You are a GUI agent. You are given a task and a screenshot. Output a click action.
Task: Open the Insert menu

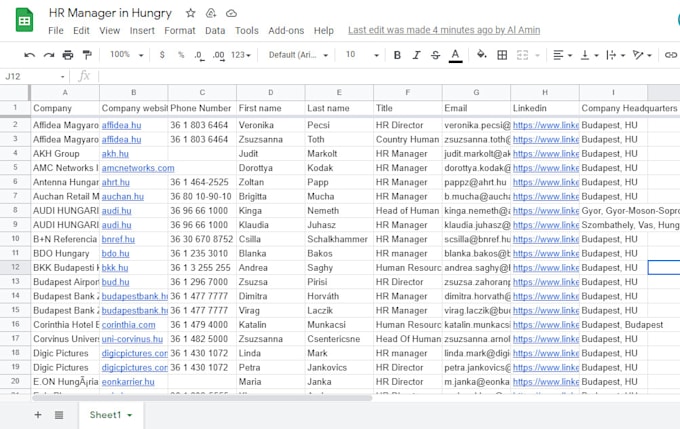(x=142, y=30)
